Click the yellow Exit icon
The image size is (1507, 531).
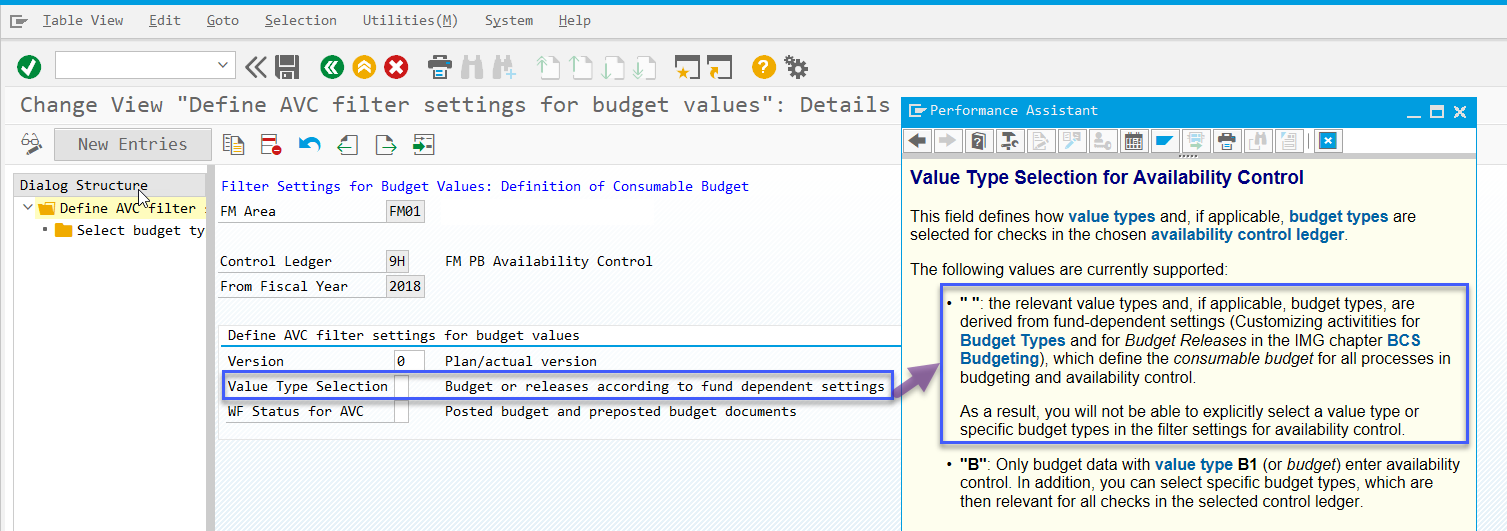(364, 67)
